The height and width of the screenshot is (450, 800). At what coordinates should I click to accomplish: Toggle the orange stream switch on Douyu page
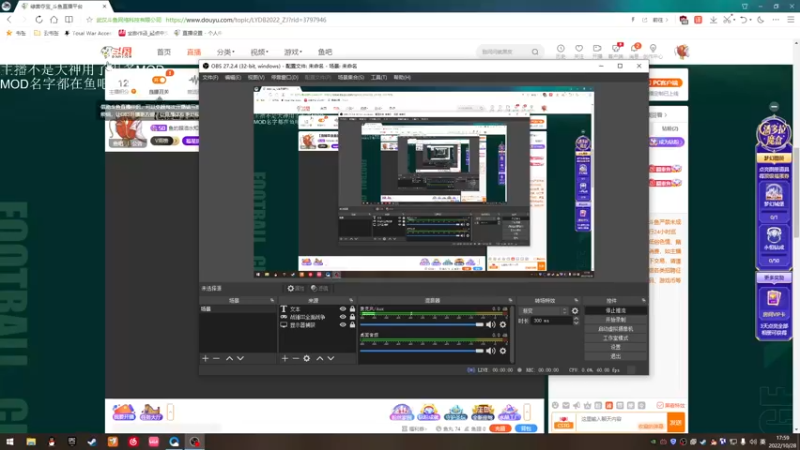coord(159,80)
